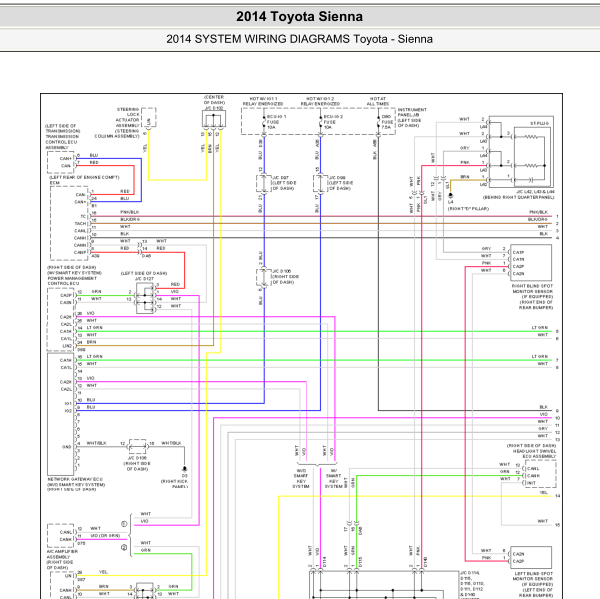Click the 'RIGHT BLIND SPOT MONITOR SENSOR' label
600x599 pixels.
532,289
